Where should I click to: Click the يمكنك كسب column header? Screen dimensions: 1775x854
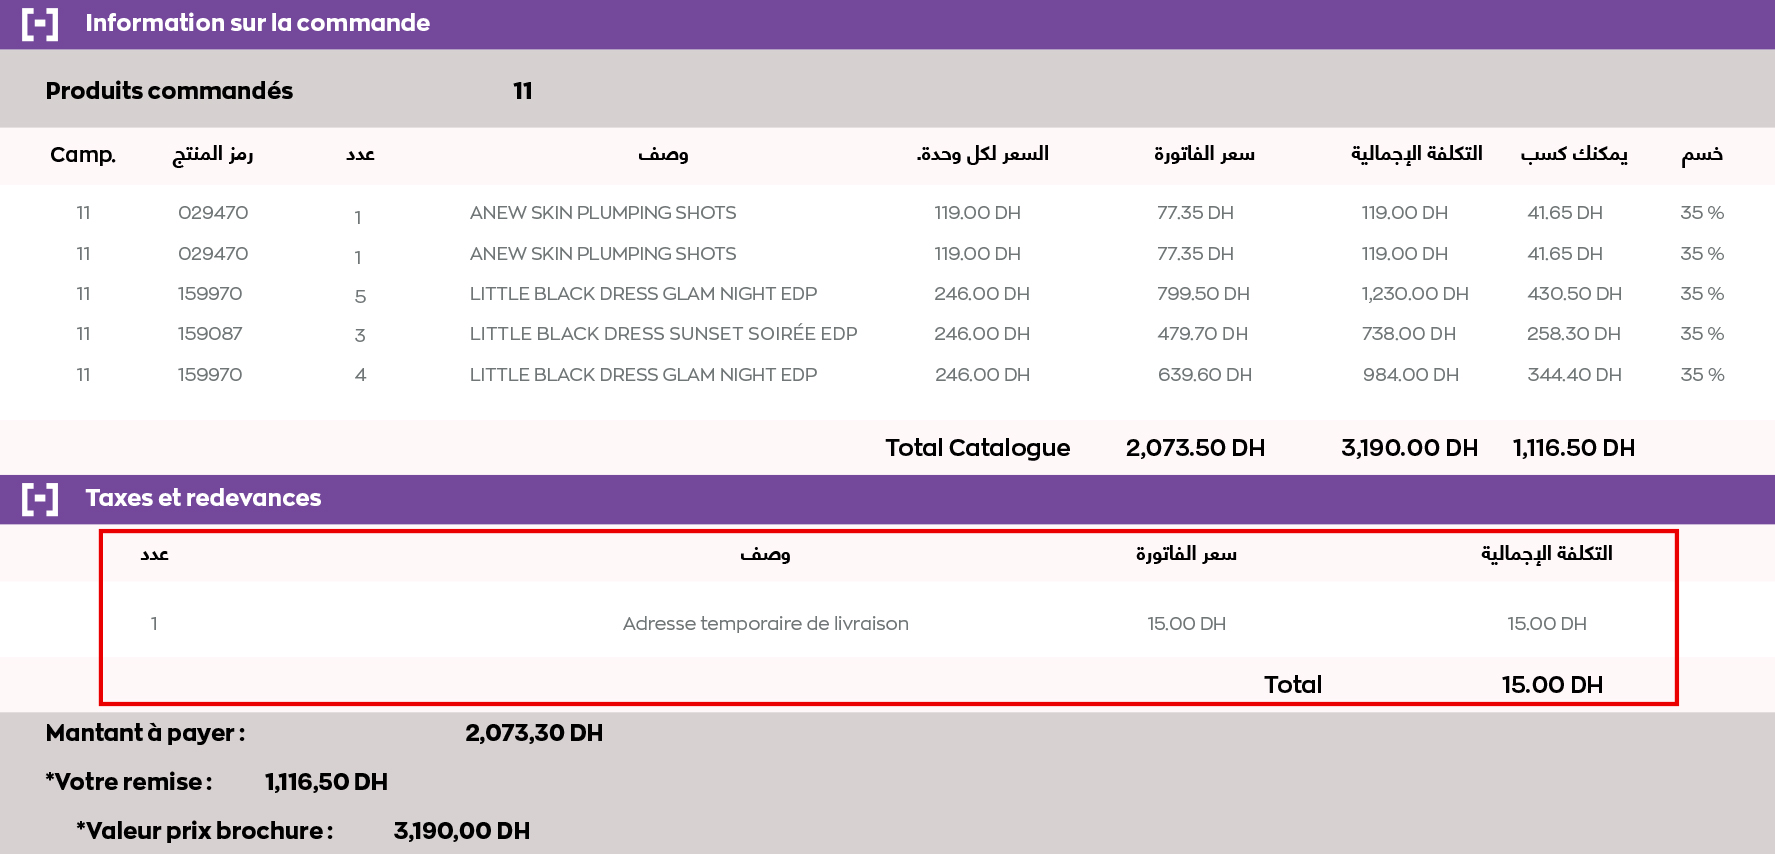coord(1574,154)
